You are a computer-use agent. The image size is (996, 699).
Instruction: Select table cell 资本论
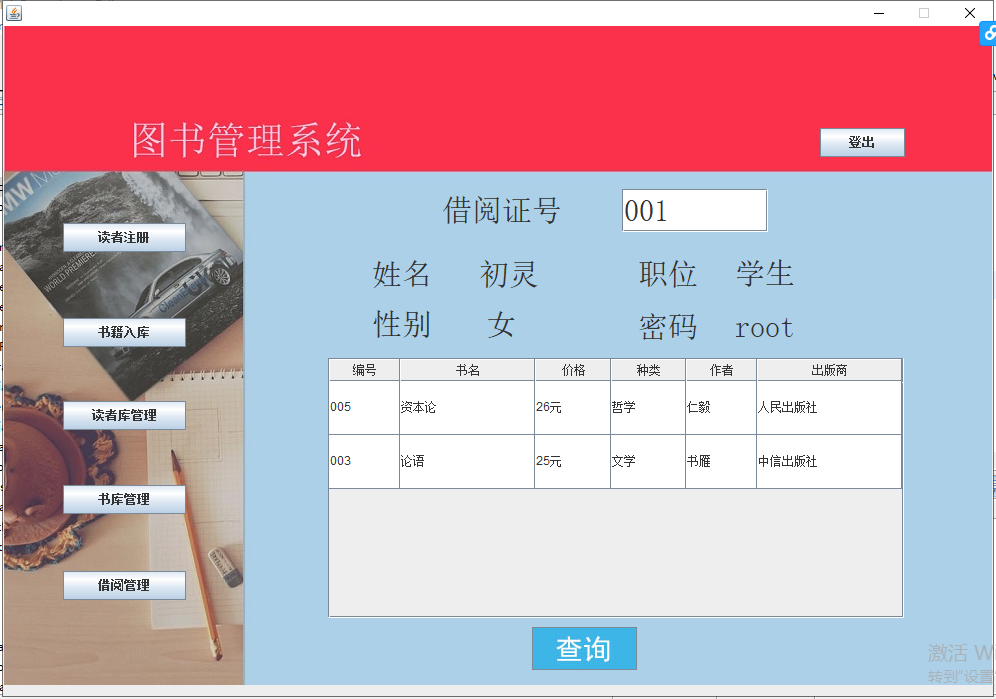(467, 407)
